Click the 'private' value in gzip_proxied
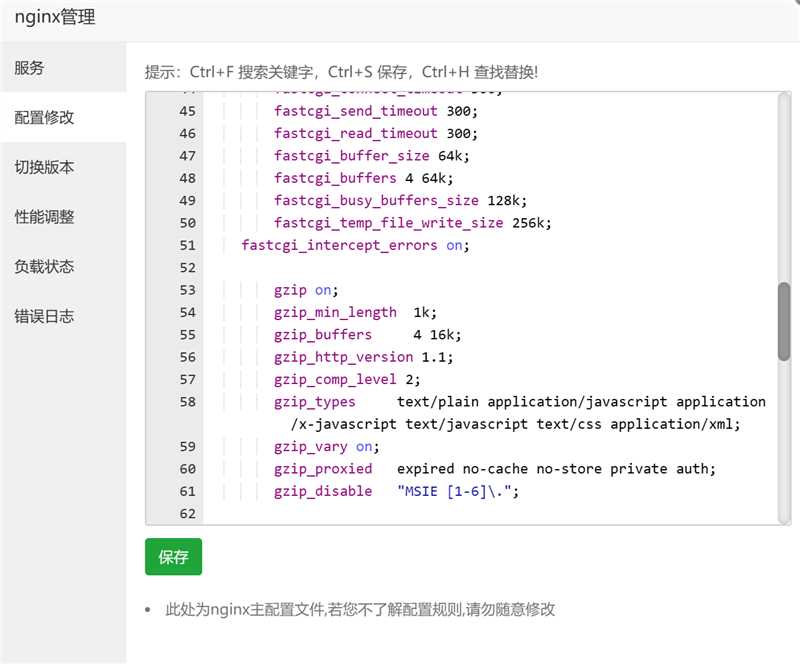The height and width of the screenshot is (664, 800). [x=639, y=469]
